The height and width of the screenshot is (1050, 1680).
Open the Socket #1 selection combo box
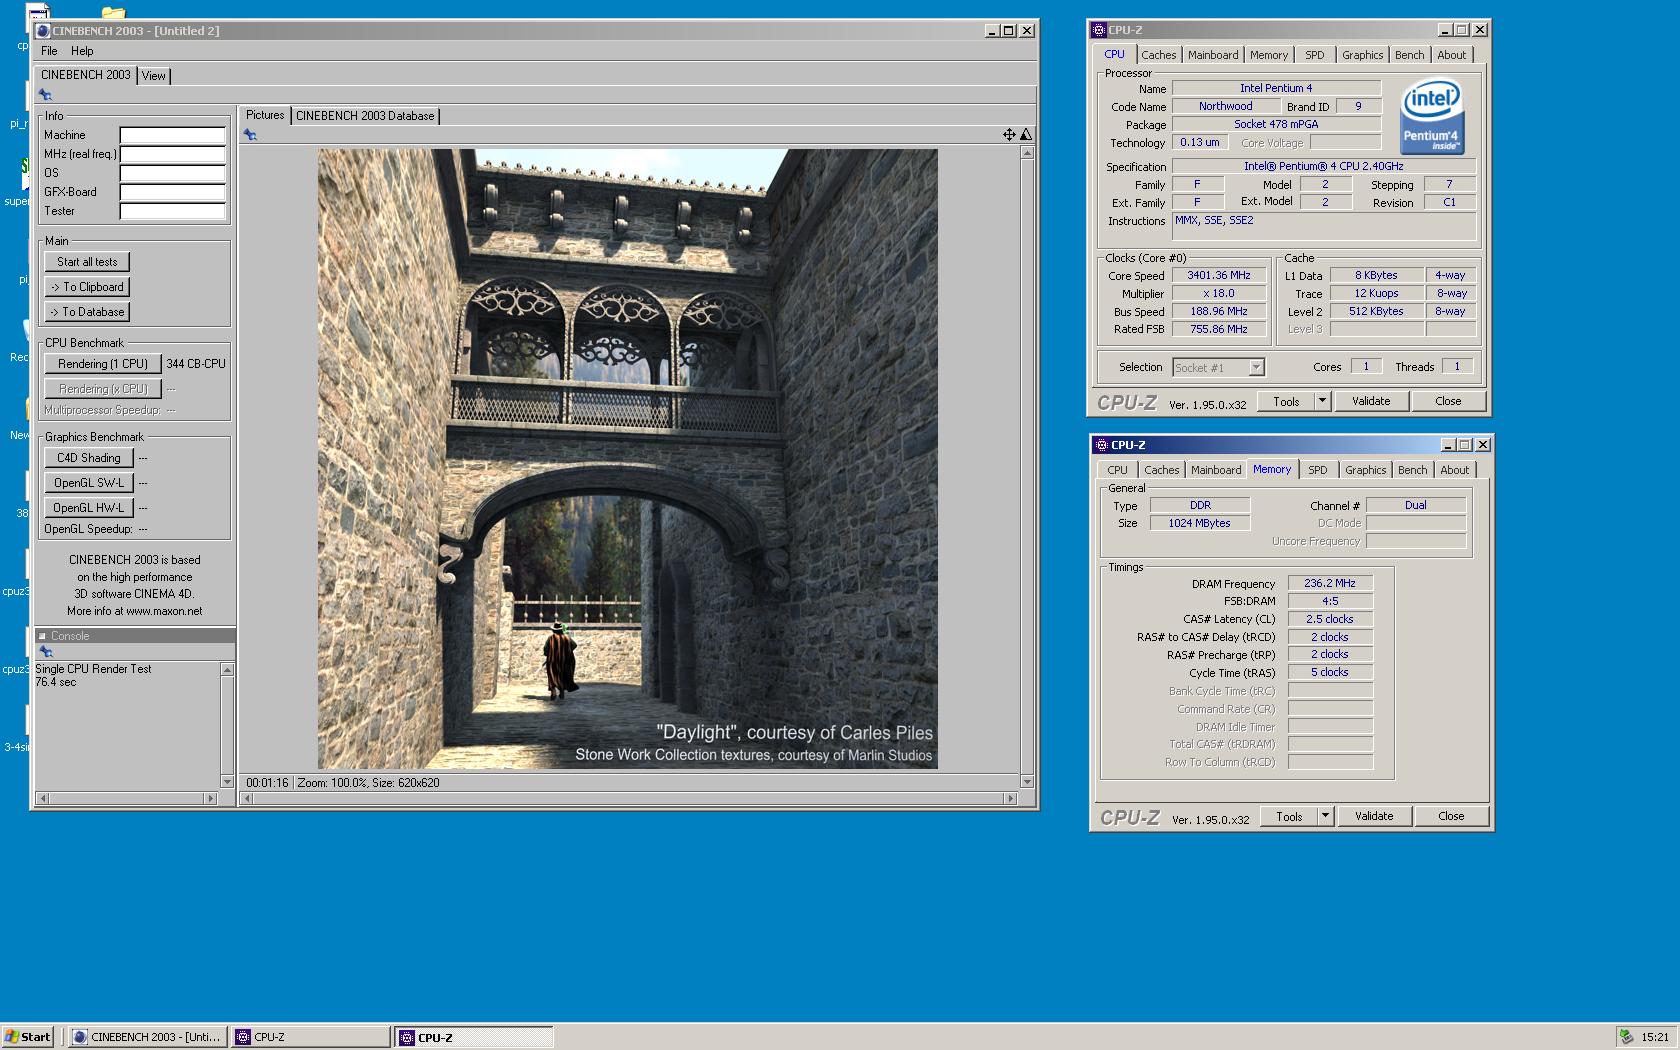[x=1218, y=368]
